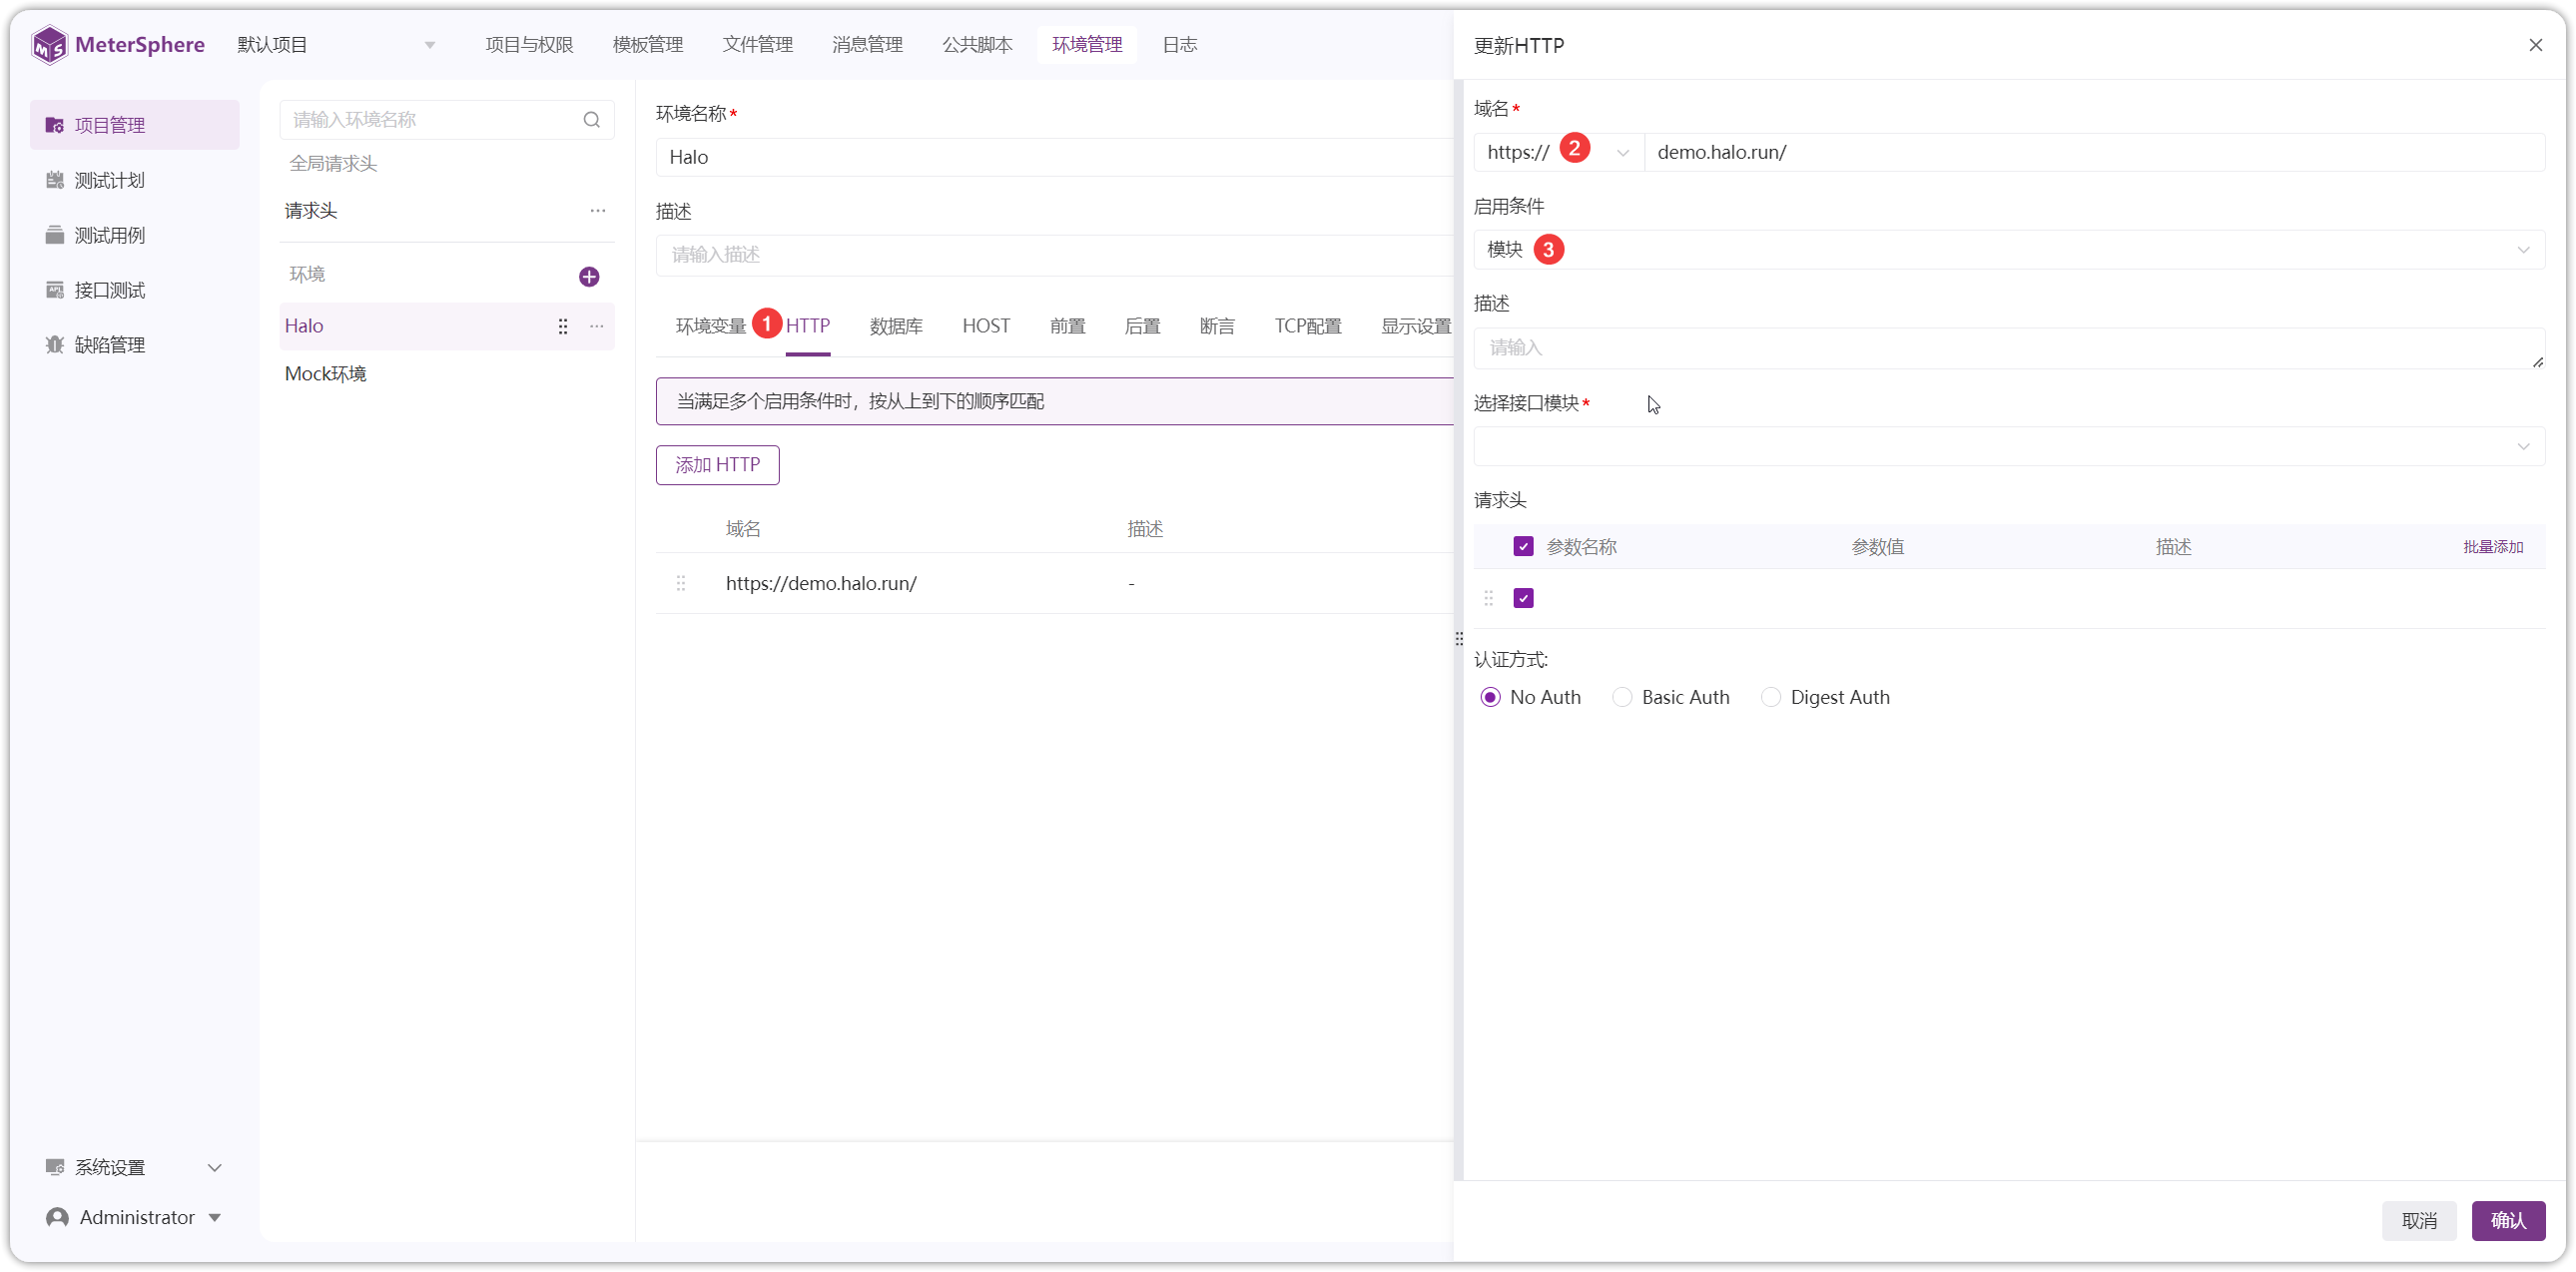Click the Administrator avatar icon
Viewport: 2576px width, 1272px height.
(x=57, y=1217)
